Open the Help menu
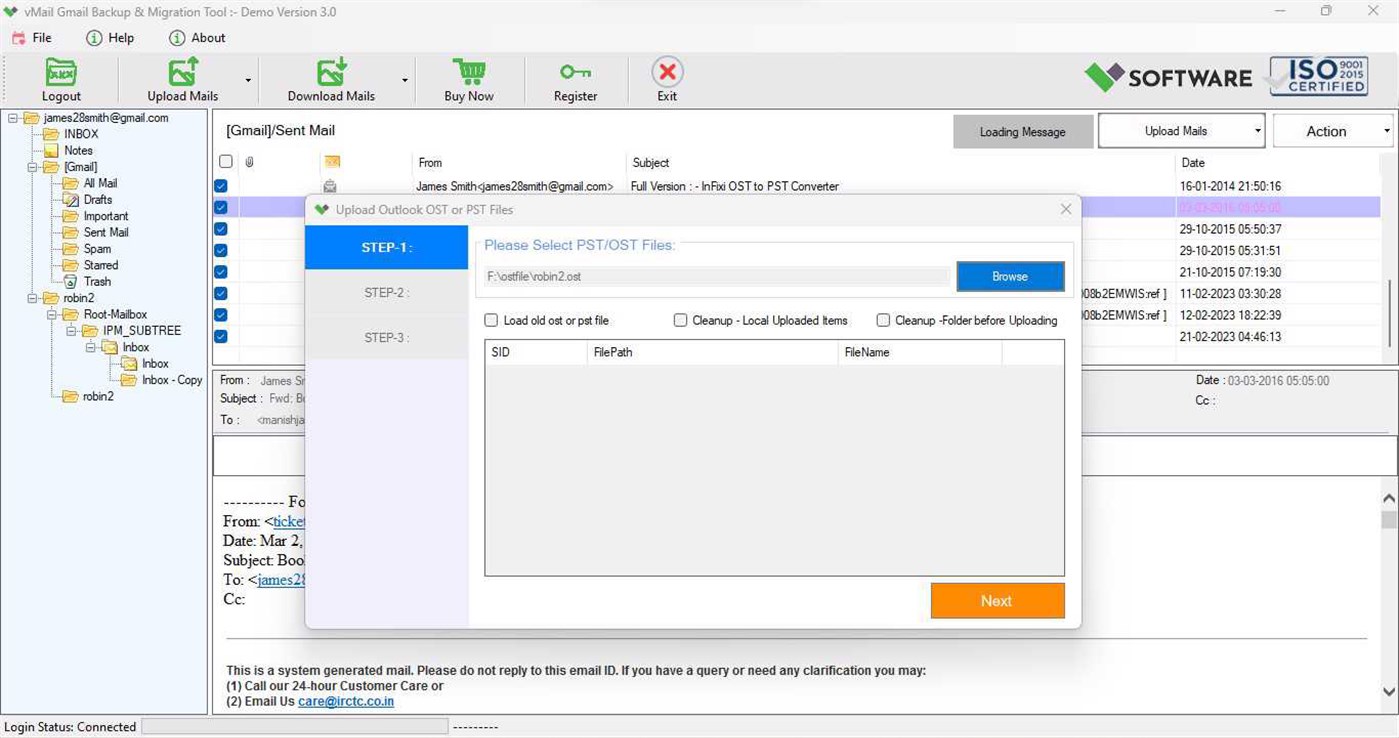 (110, 38)
